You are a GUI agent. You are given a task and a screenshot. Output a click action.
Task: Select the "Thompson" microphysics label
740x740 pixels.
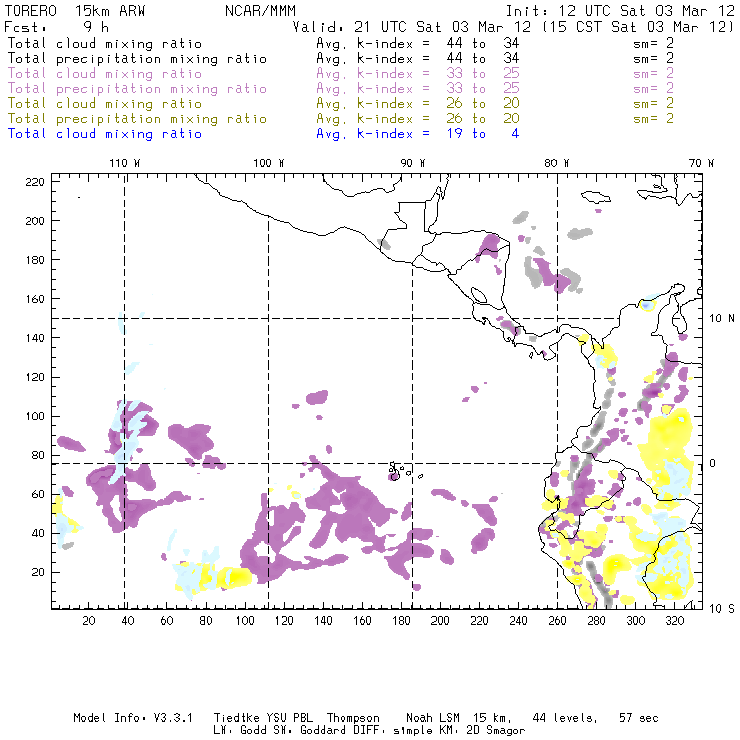pos(353,718)
